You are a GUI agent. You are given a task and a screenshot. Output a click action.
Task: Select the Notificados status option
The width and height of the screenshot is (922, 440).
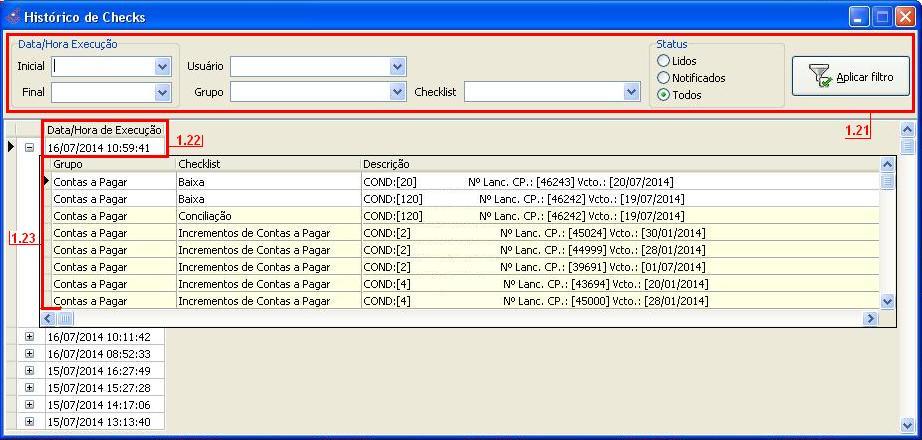click(663, 78)
